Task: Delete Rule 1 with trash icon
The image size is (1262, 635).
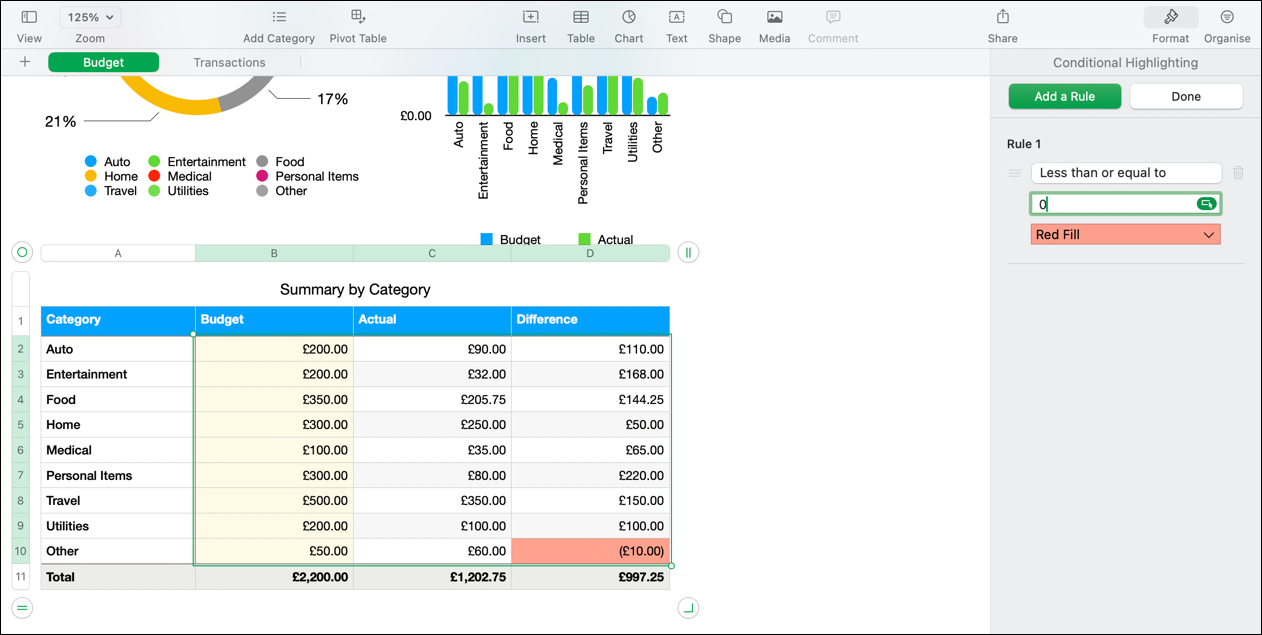Action: coord(1238,173)
